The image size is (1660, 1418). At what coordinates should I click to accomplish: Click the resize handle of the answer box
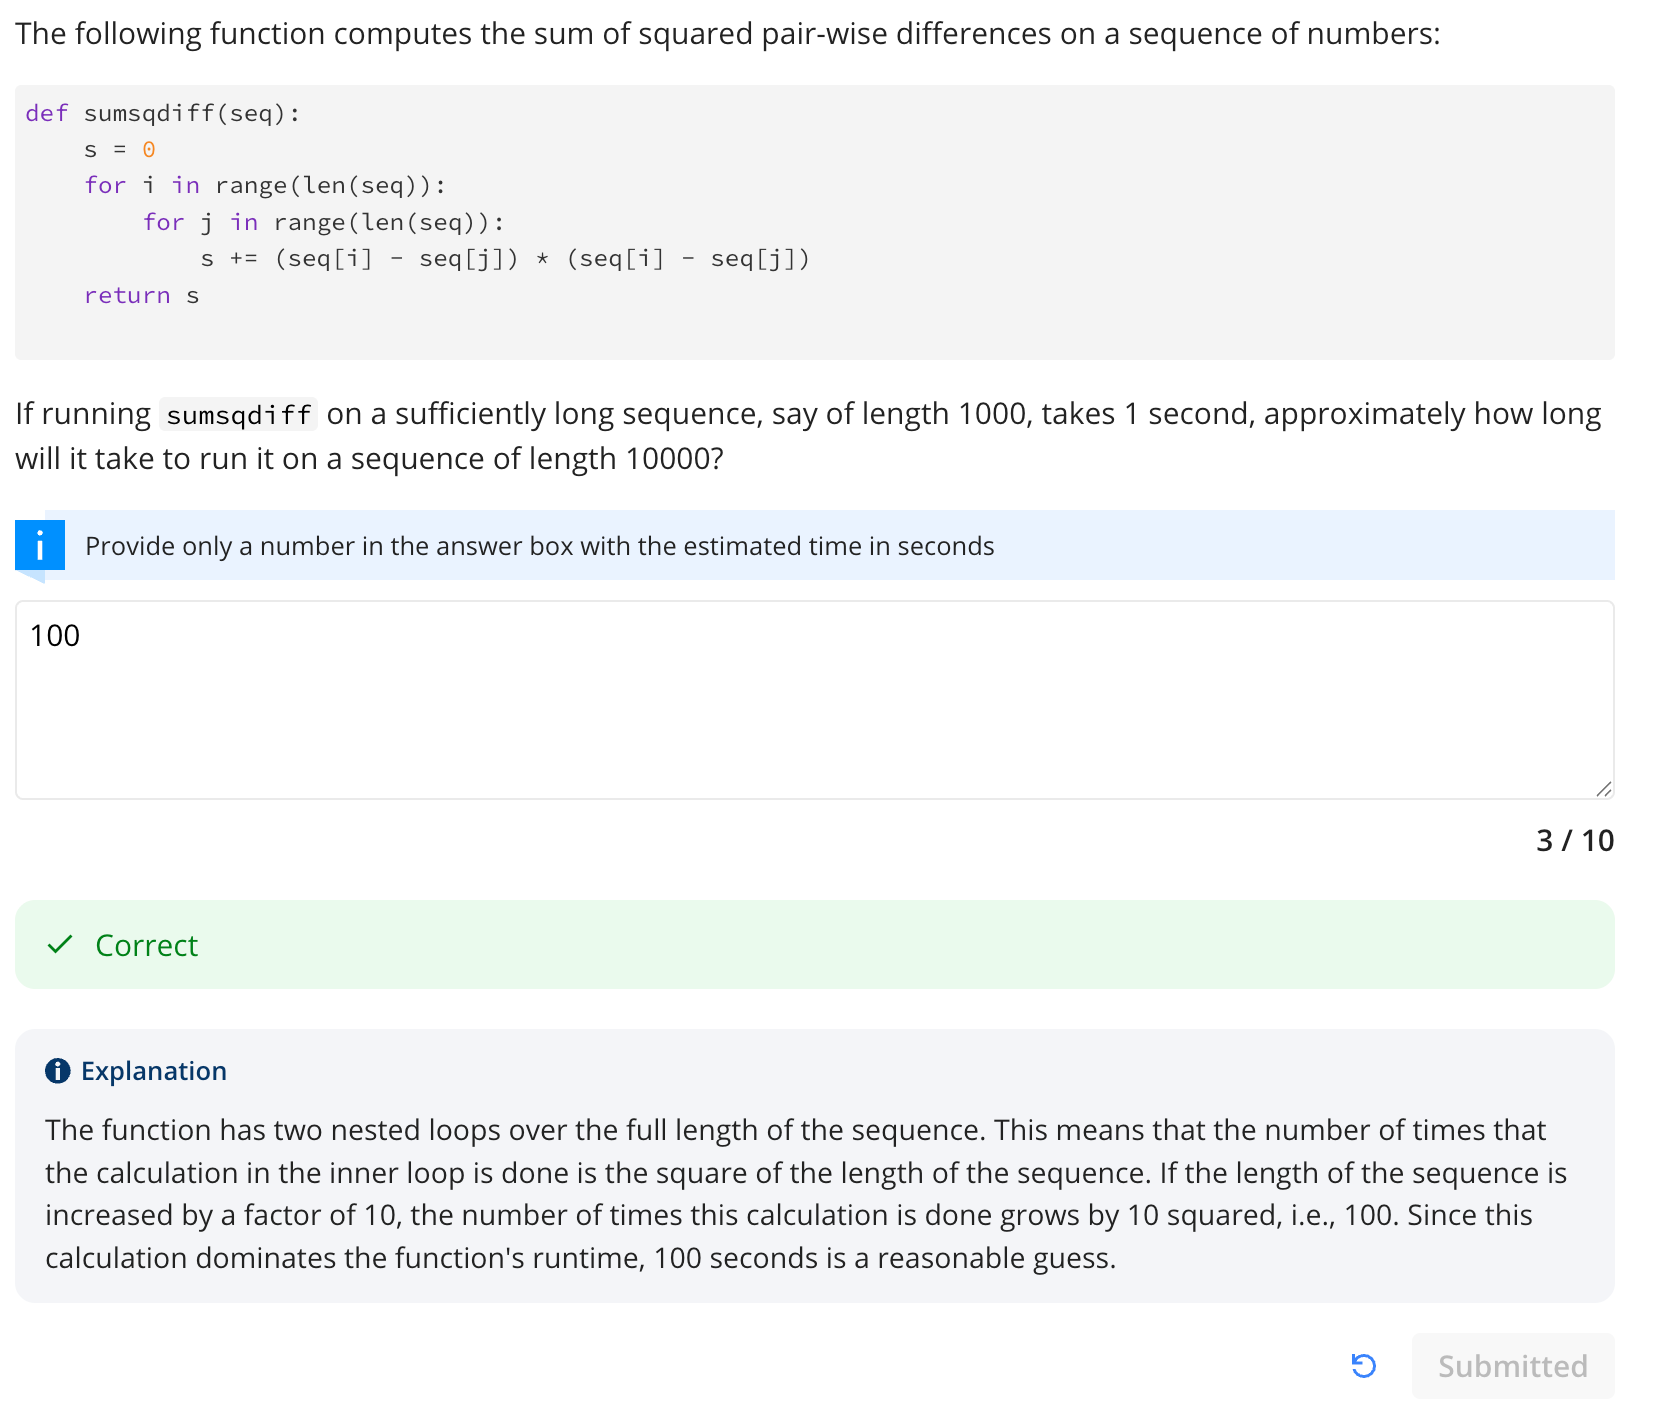coord(1603,789)
